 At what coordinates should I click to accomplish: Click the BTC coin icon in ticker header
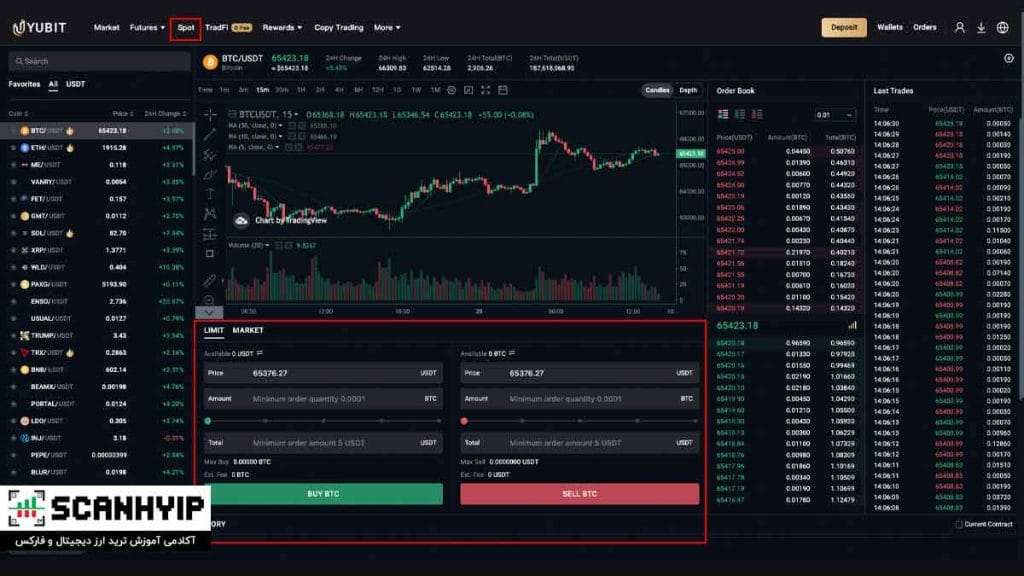(x=210, y=62)
